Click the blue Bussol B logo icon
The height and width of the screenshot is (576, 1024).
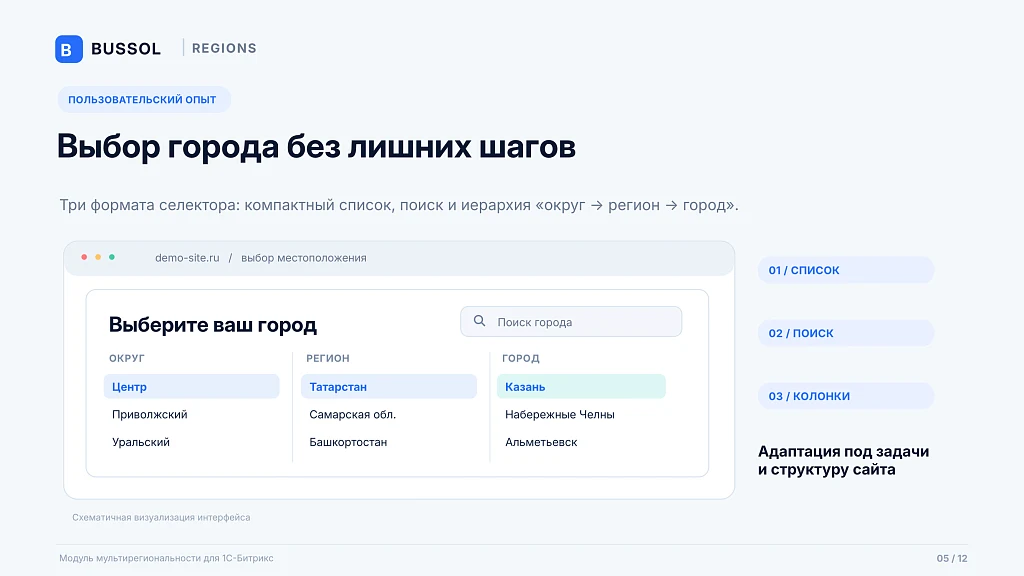(69, 49)
